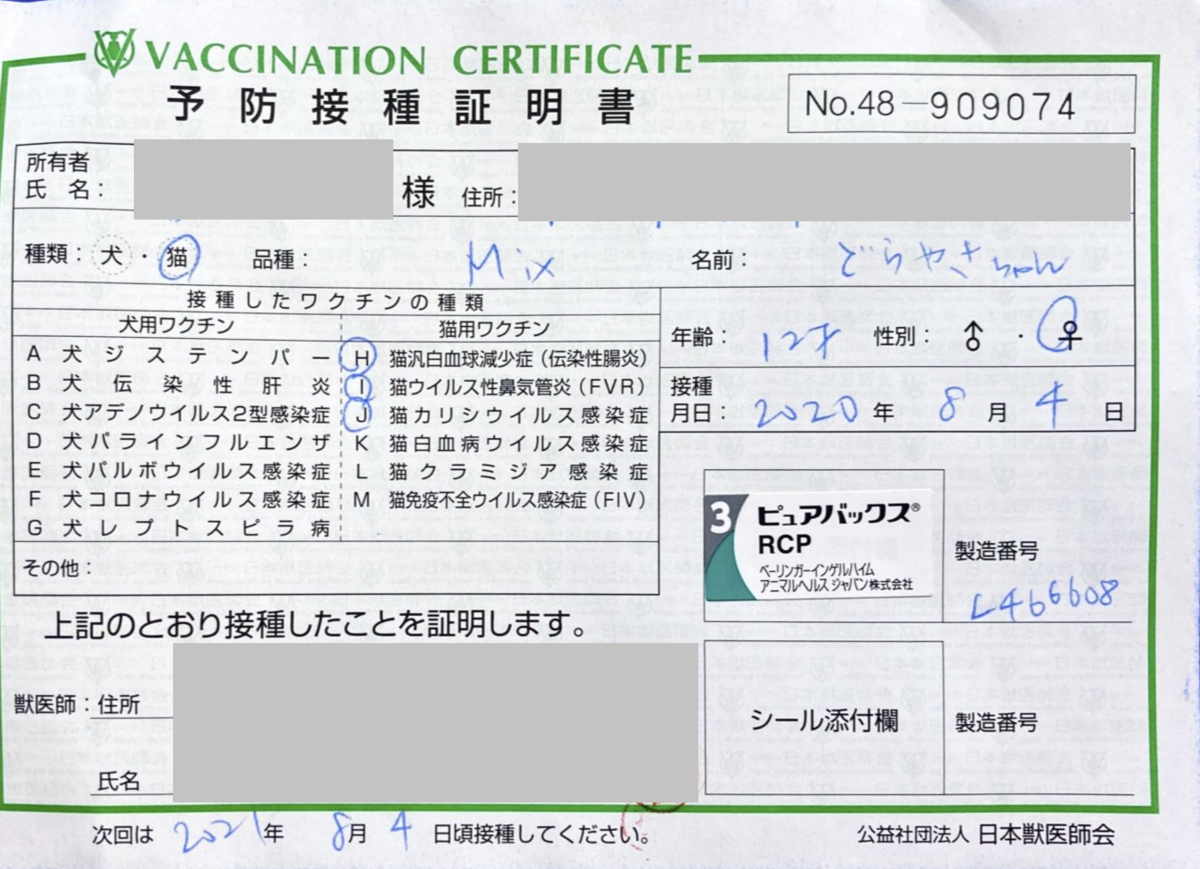Select row E 犬パルボウイルス感染症
Screen dimensions: 1200x869
[178, 471]
